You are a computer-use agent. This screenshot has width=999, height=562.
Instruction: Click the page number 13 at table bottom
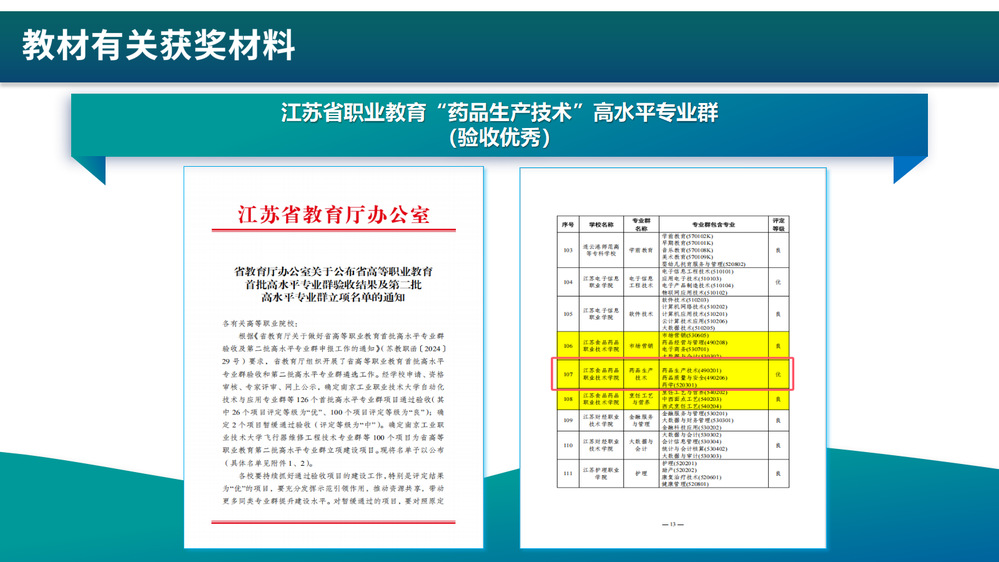point(673,525)
